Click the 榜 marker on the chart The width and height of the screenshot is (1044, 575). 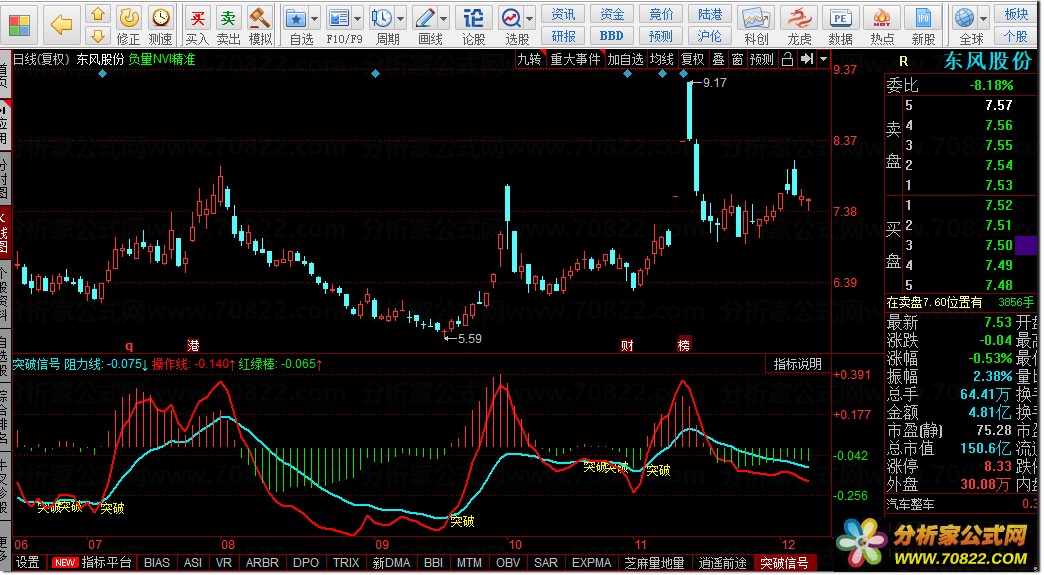point(684,344)
